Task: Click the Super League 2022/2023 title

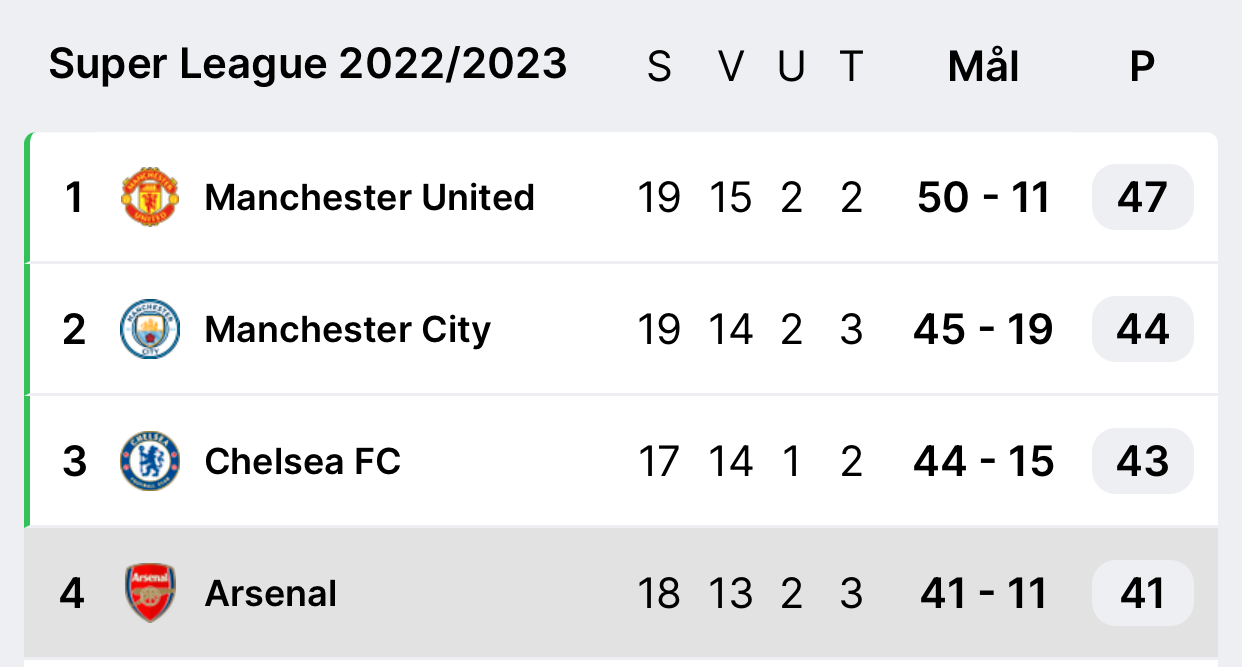Action: click(308, 65)
